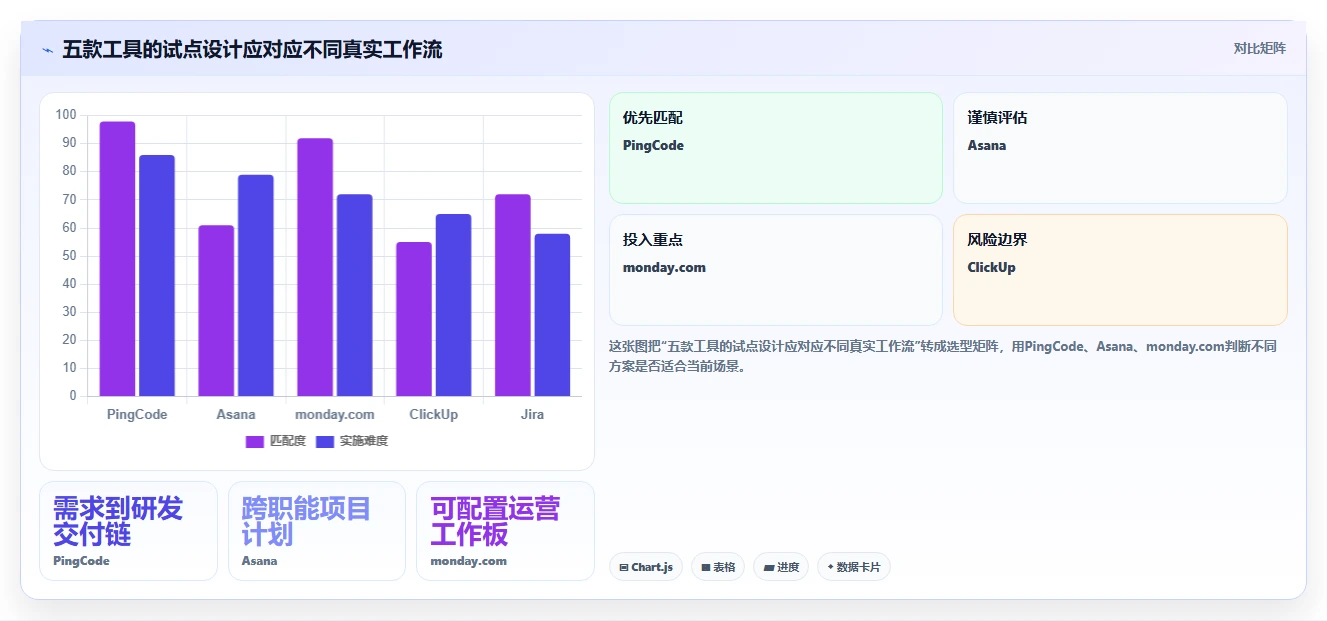Select the 进度 chip
The height and width of the screenshot is (621, 1327).
click(781, 567)
